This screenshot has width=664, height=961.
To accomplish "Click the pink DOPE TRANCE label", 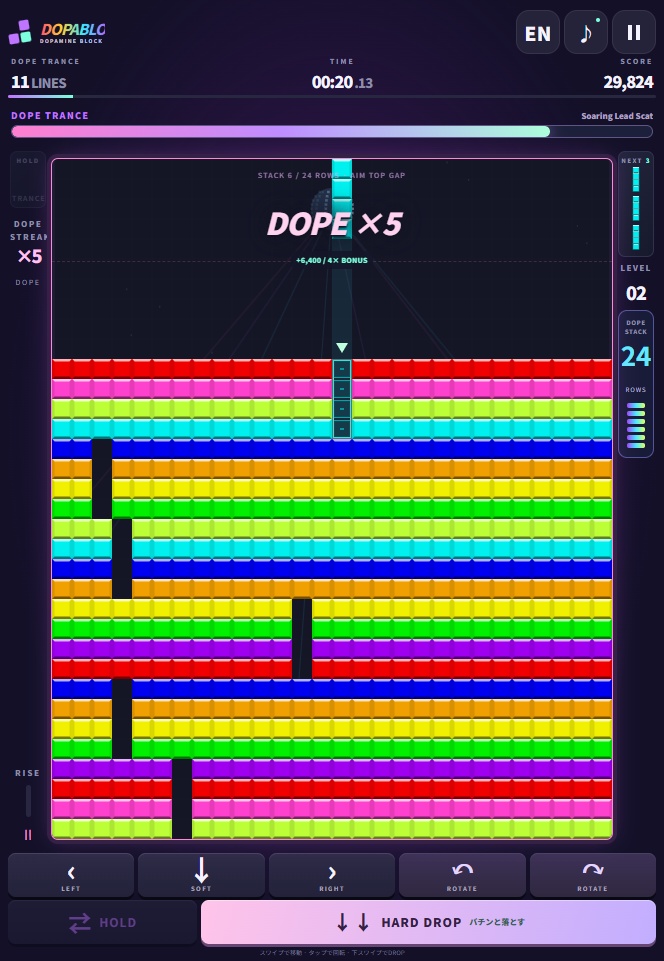I will 50,115.
